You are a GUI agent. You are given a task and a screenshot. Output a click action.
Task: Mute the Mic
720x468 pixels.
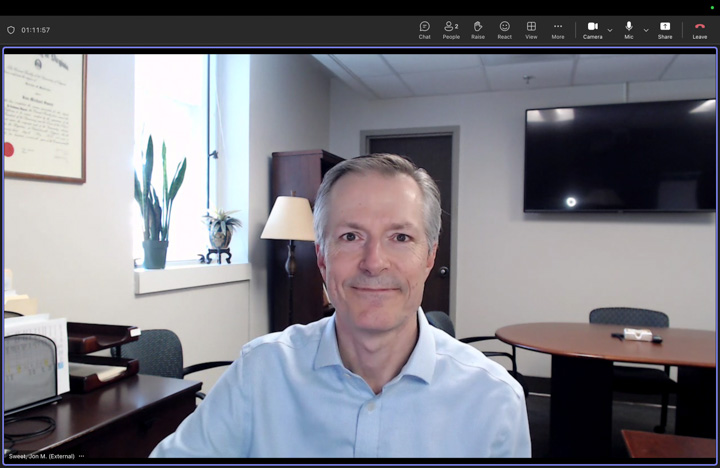[629, 30]
